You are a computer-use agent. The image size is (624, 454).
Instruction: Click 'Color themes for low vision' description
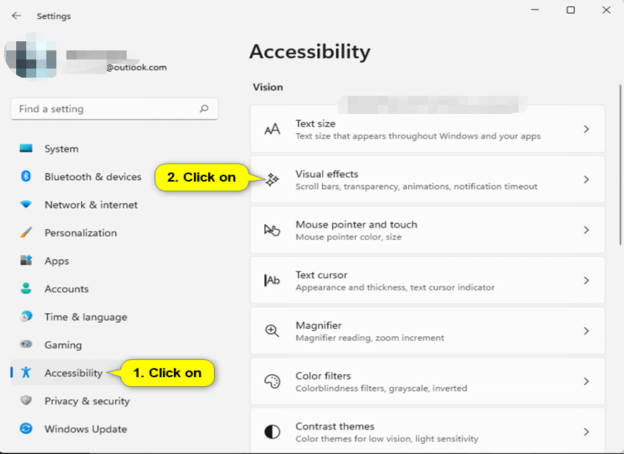(x=387, y=439)
